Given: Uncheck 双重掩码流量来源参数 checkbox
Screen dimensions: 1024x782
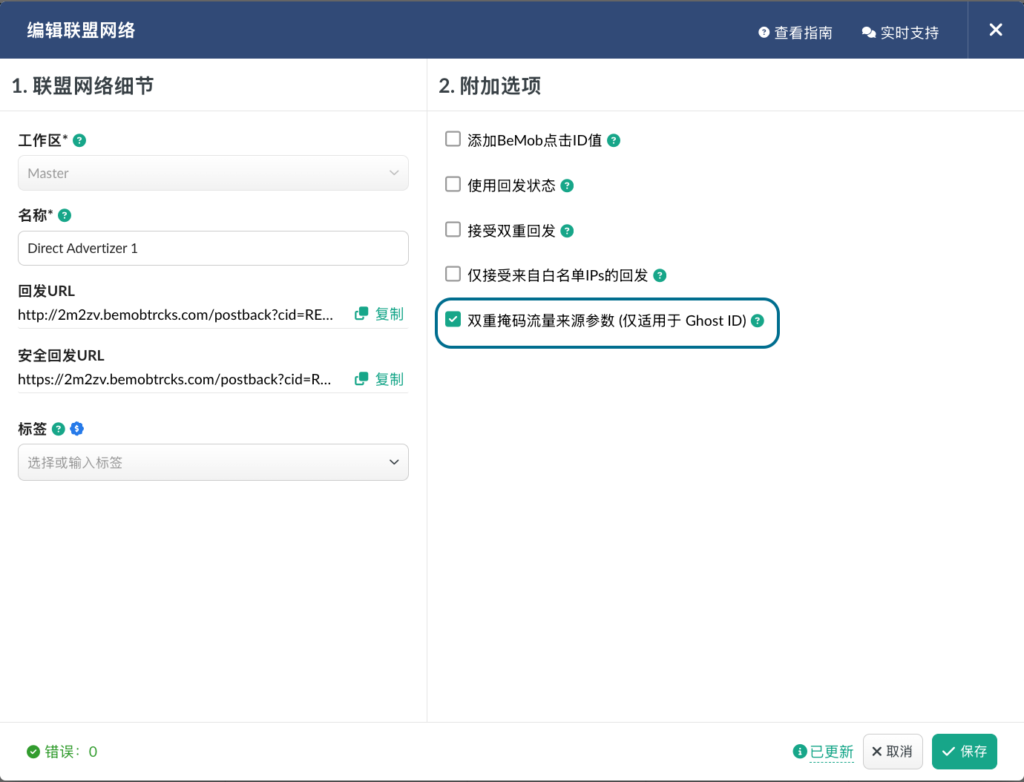Looking at the screenshot, I should pyautogui.click(x=453, y=321).
